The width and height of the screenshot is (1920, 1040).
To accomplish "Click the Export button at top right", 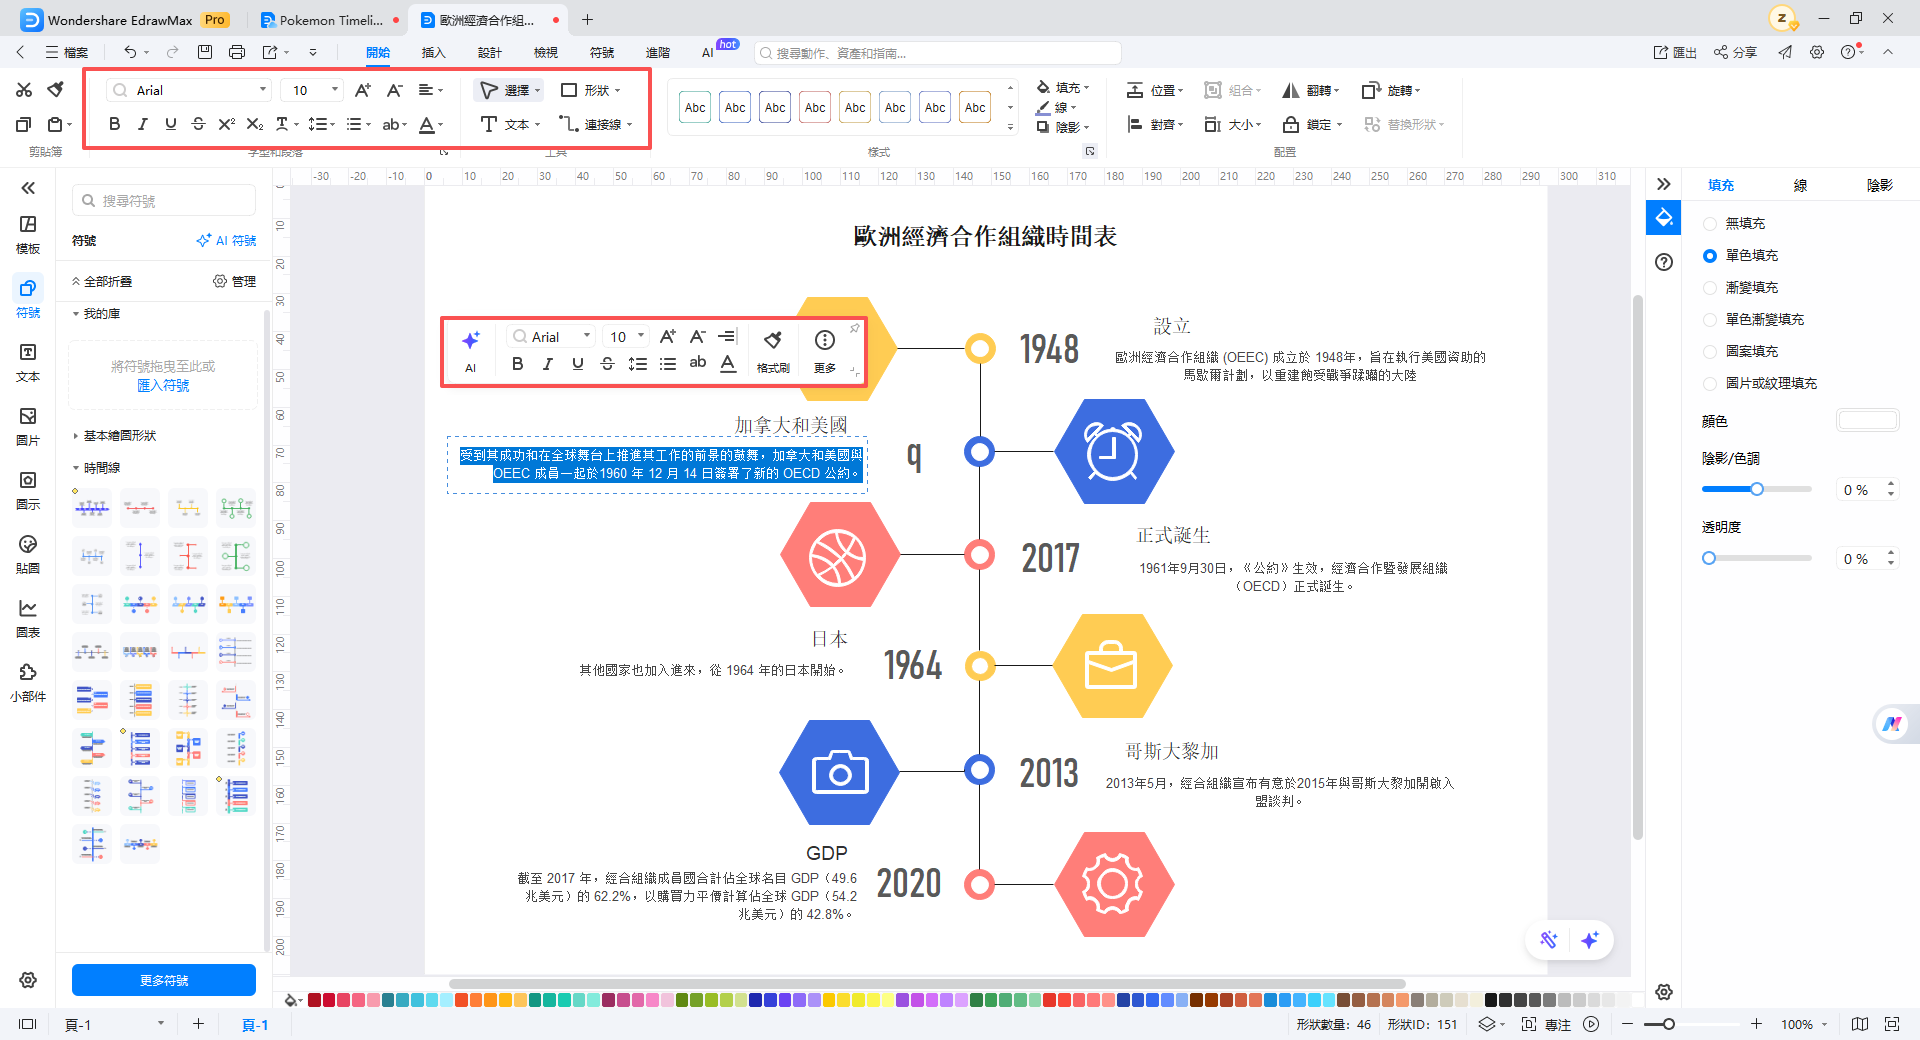I will (x=1675, y=52).
